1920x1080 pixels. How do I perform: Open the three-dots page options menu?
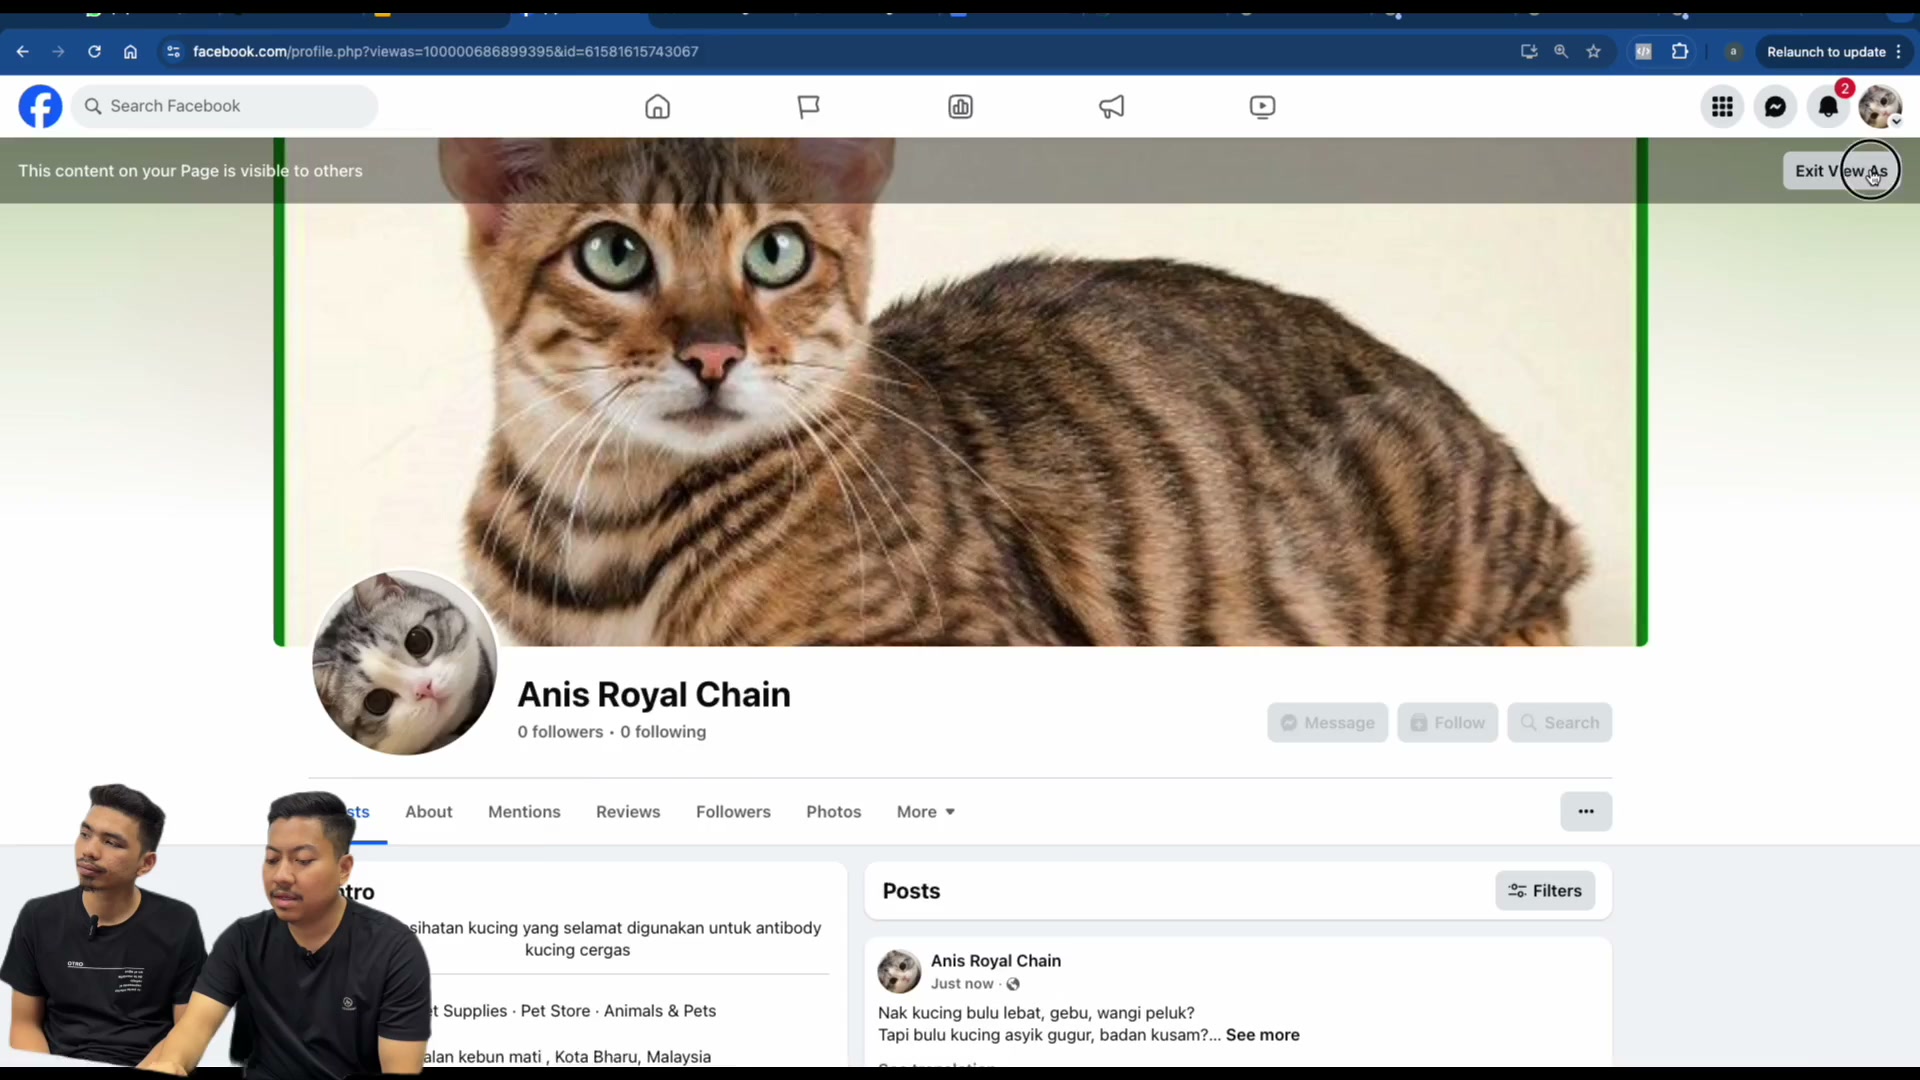(x=1586, y=811)
